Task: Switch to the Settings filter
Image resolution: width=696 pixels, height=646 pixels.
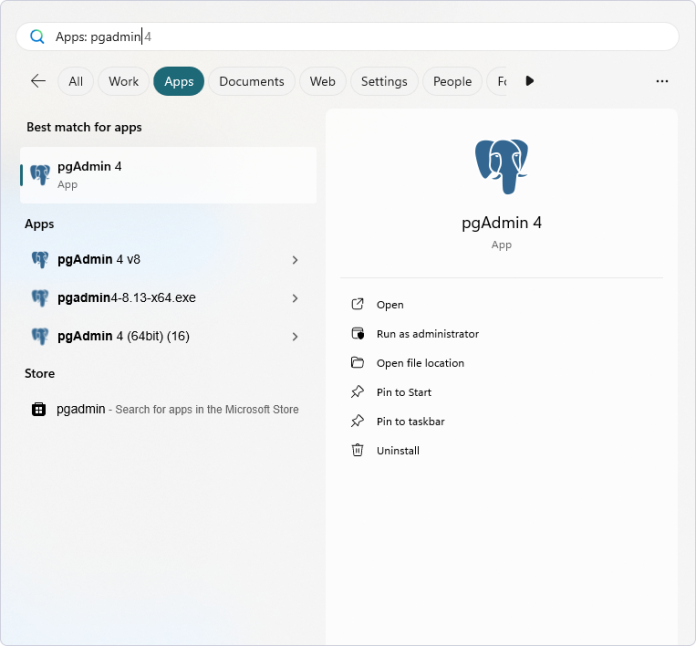Action: coord(384,81)
